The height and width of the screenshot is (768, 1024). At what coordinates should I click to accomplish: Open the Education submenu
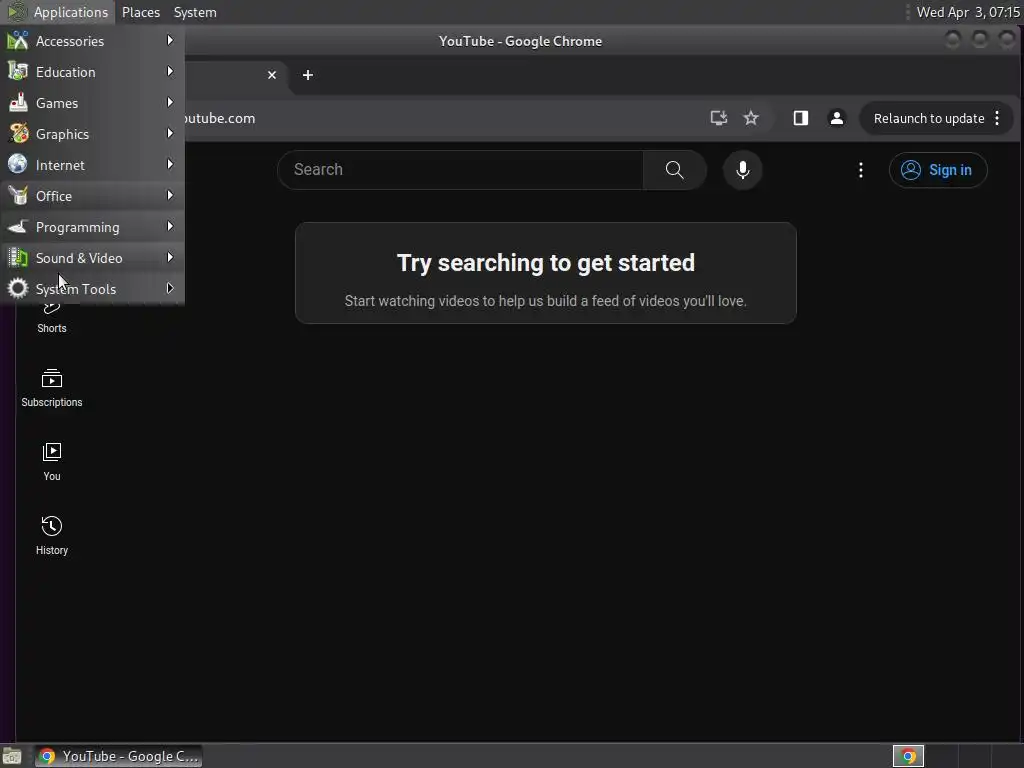[92, 72]
